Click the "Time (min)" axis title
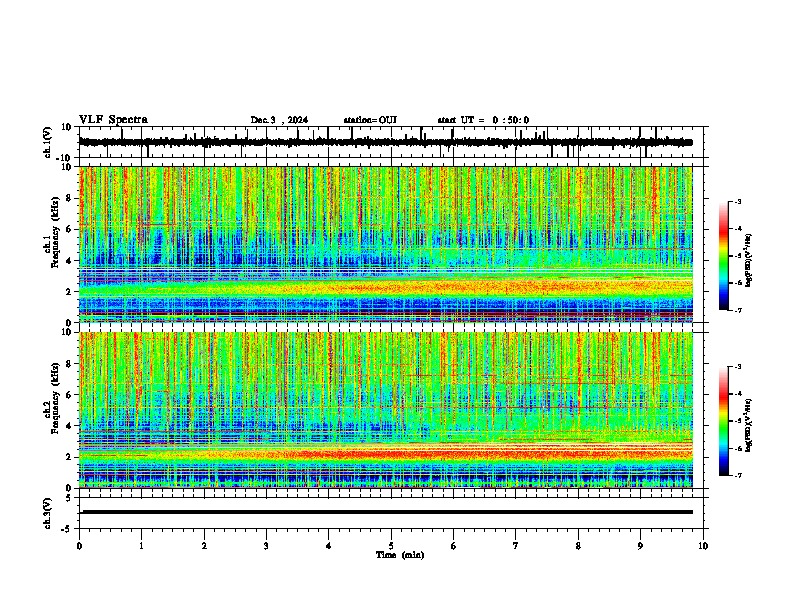This screenshot has width=792, height=612. click(400, 555)
